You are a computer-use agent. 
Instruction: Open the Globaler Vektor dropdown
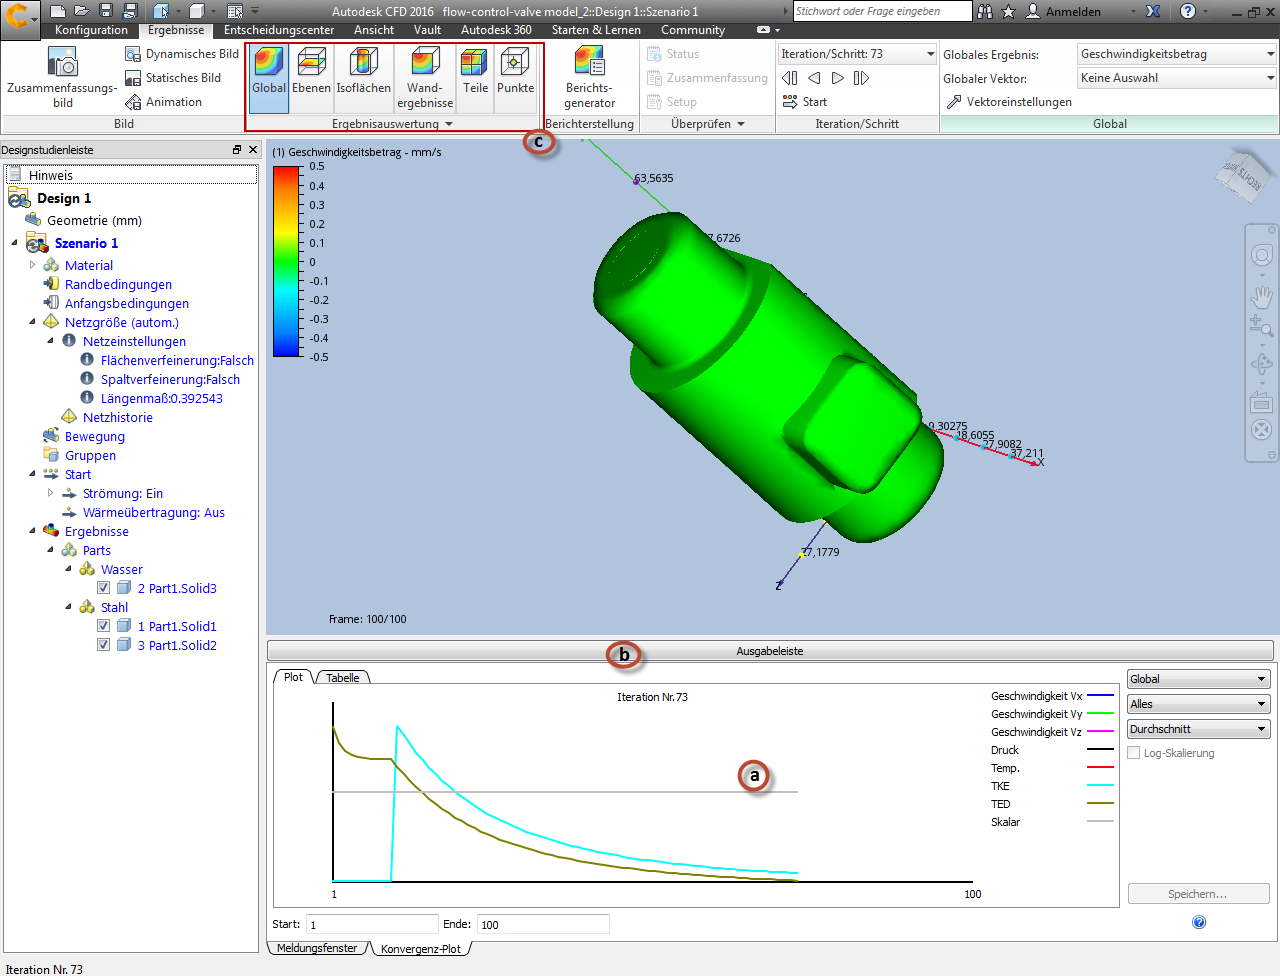coord(1177,78)
